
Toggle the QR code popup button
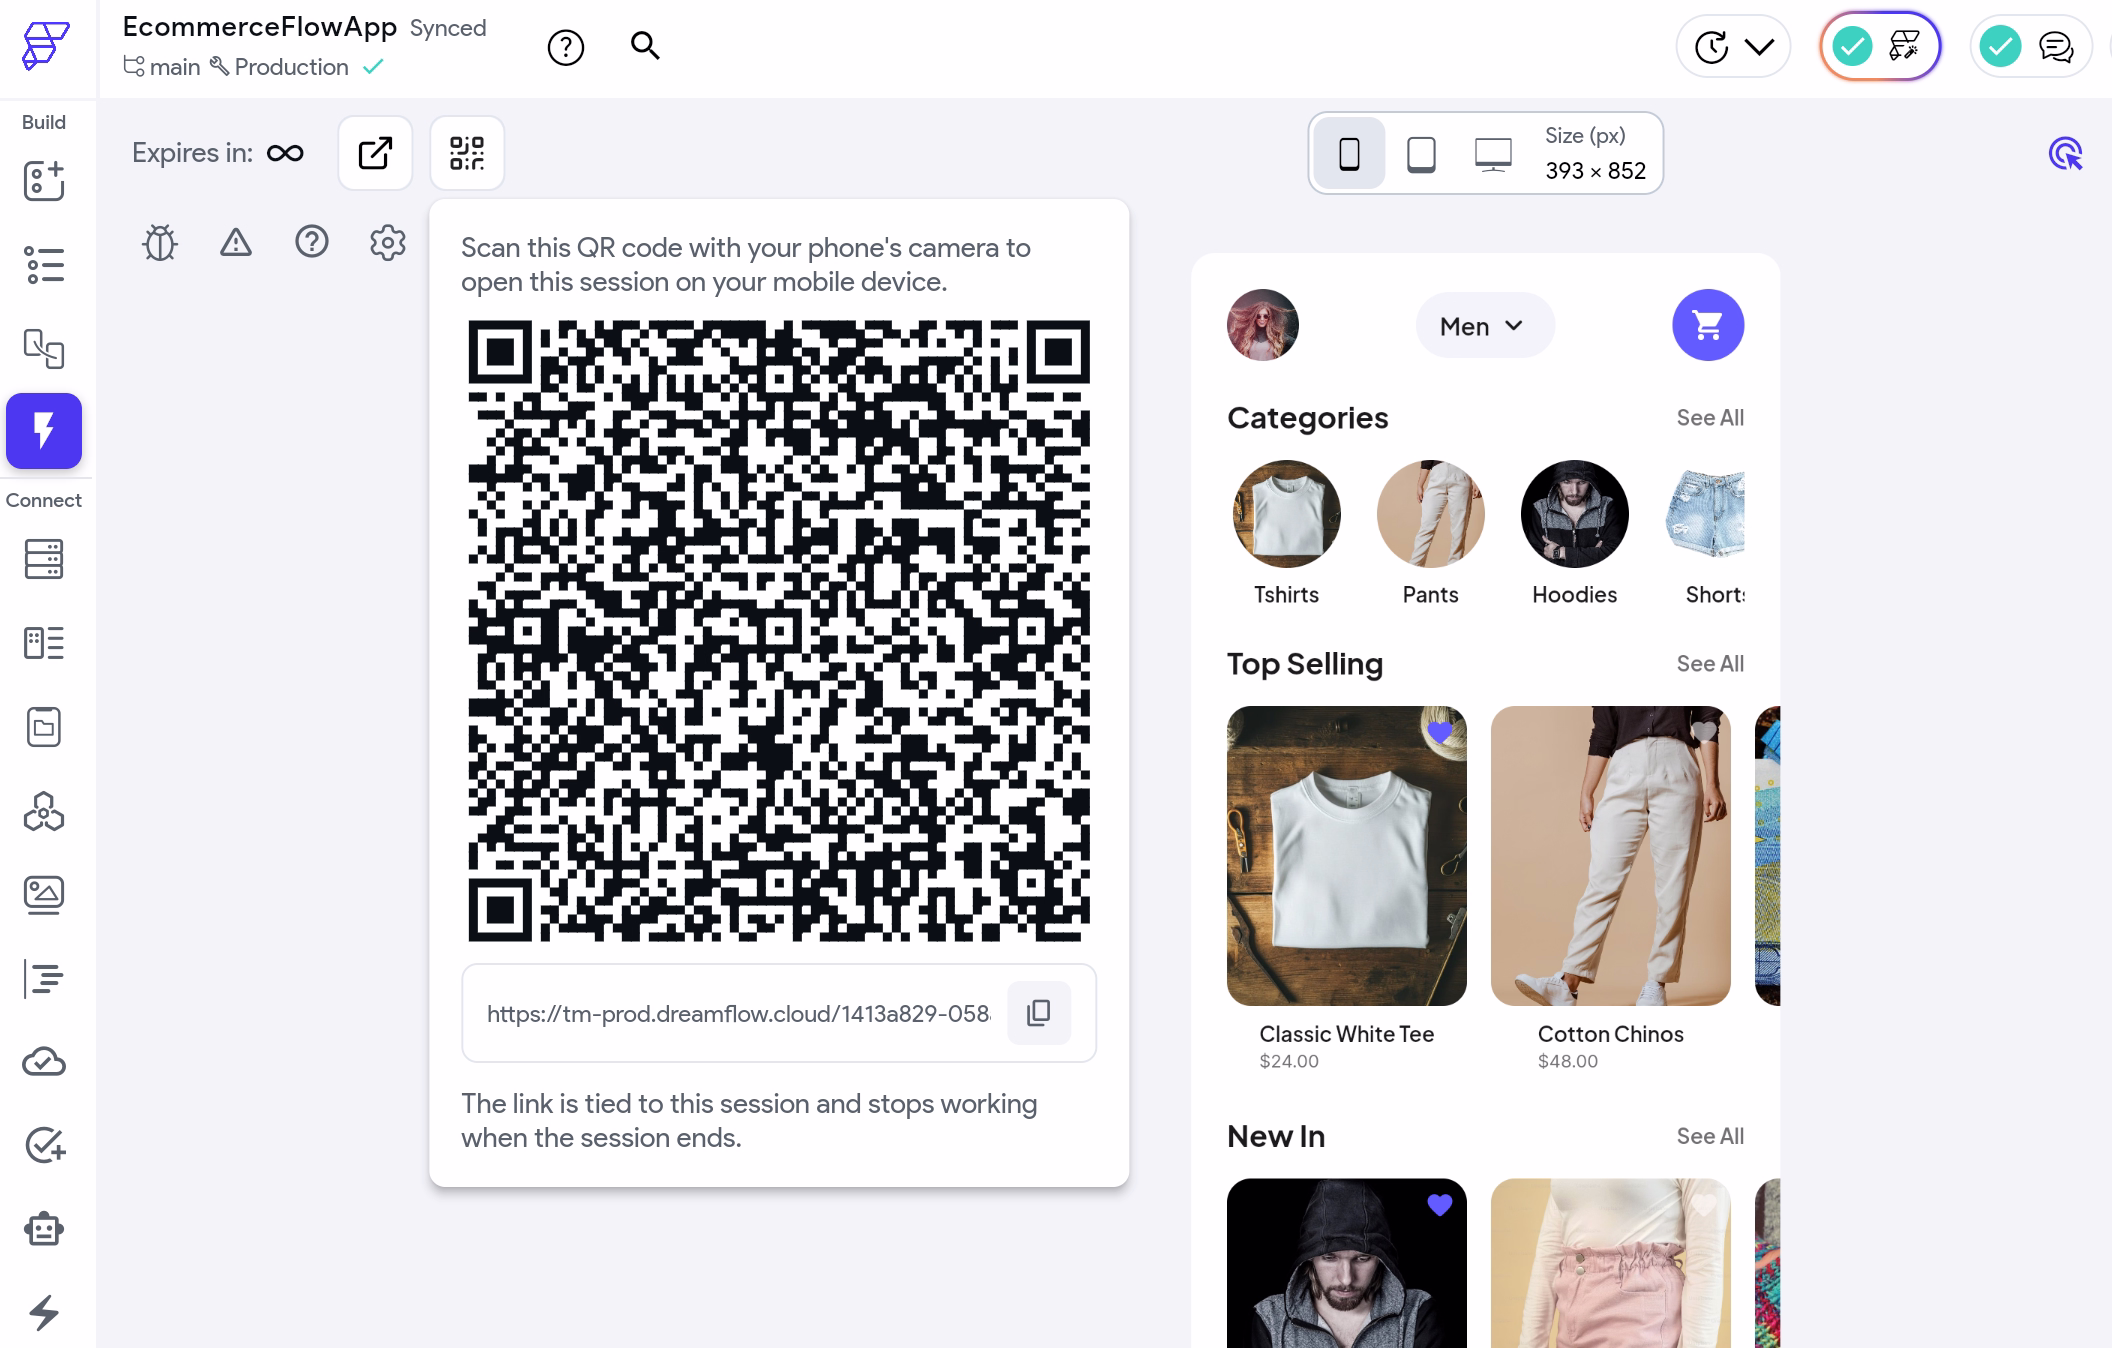pyautogui.click(x=467, y=153)
